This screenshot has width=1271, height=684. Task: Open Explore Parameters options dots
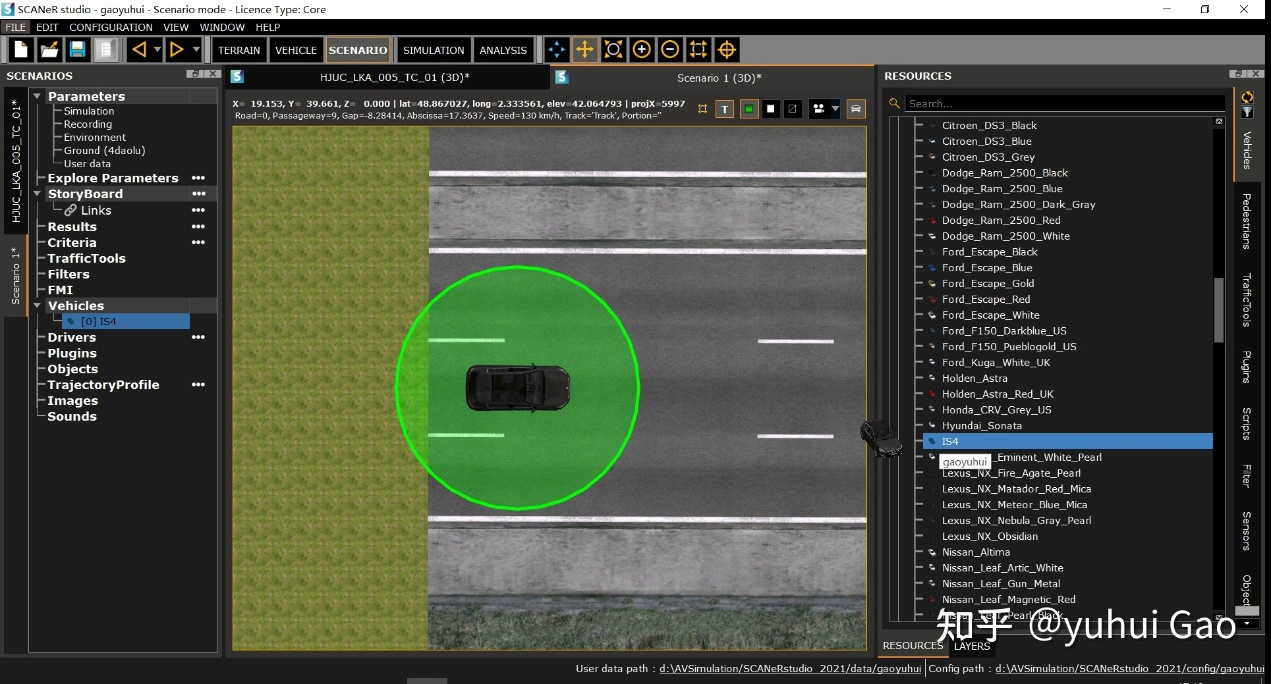click(x=198, y=178)
